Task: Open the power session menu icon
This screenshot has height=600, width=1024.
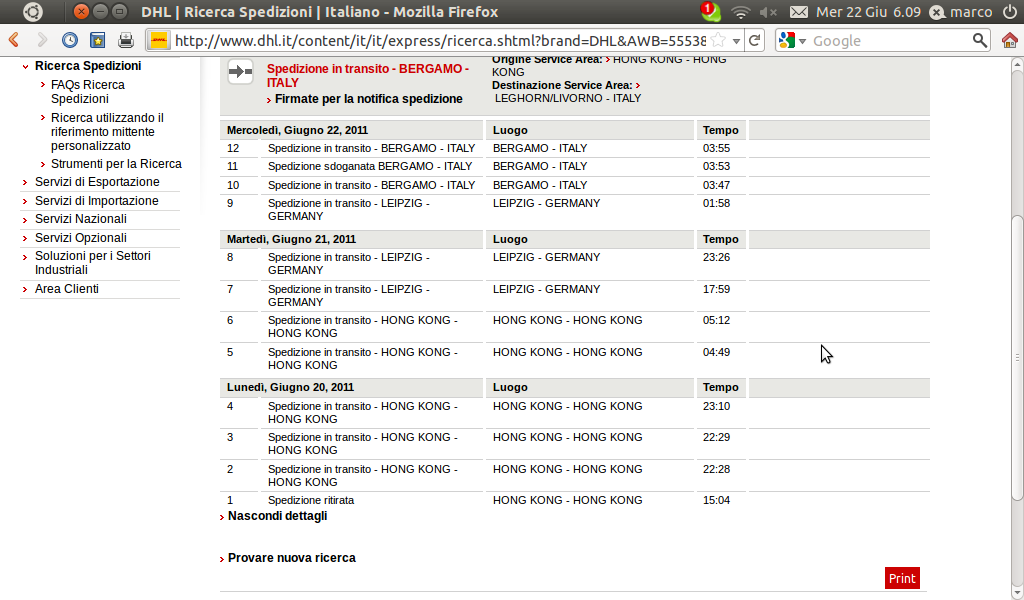Action: point(1010,12)
